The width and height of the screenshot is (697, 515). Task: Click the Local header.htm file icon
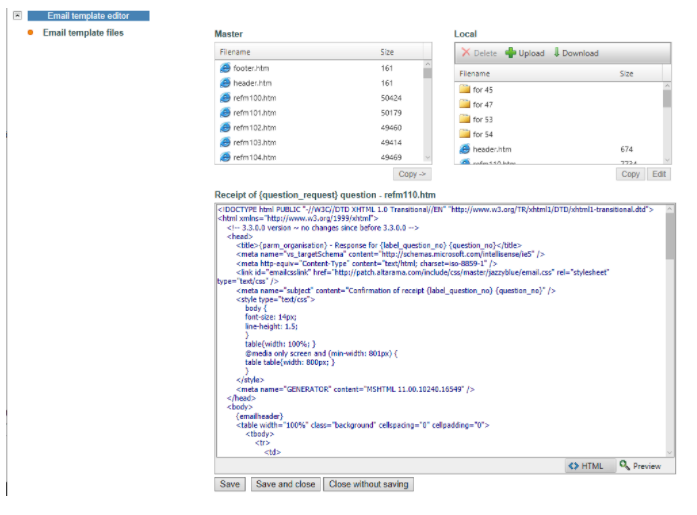tap(465, 149)
